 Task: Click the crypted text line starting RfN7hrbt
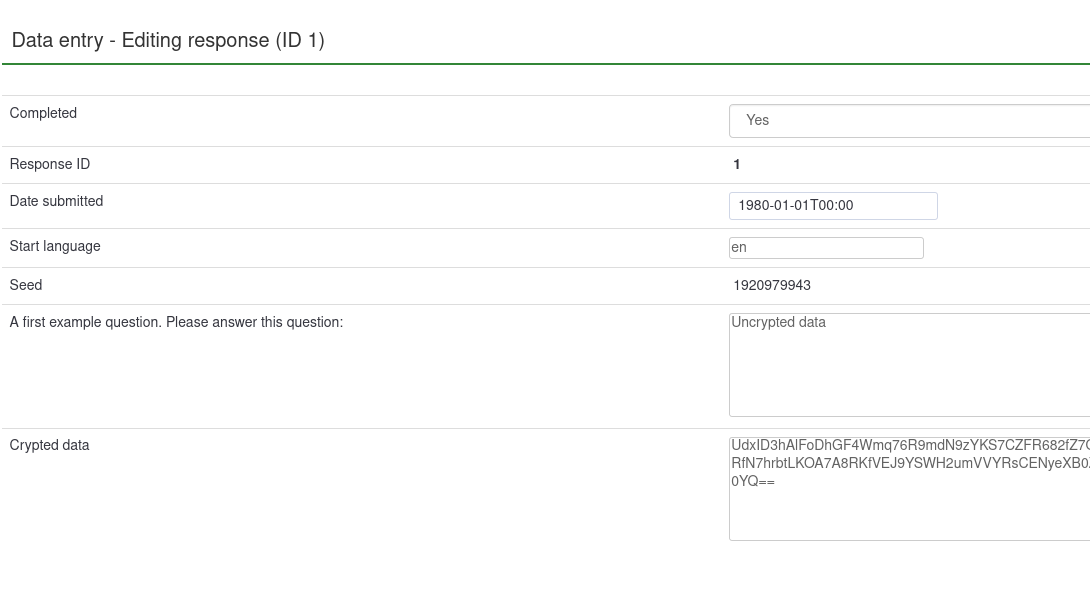pos(908,464)
